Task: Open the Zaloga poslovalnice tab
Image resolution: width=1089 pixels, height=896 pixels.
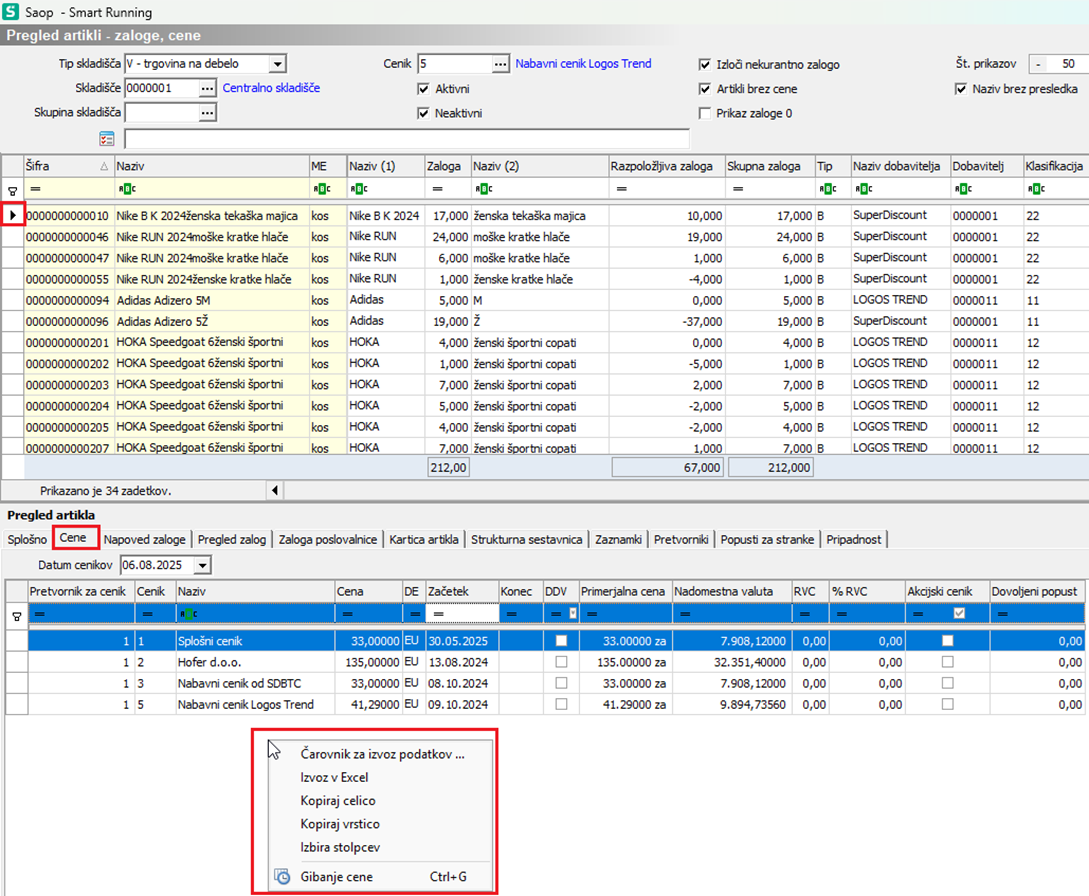Action: point(328,540)
